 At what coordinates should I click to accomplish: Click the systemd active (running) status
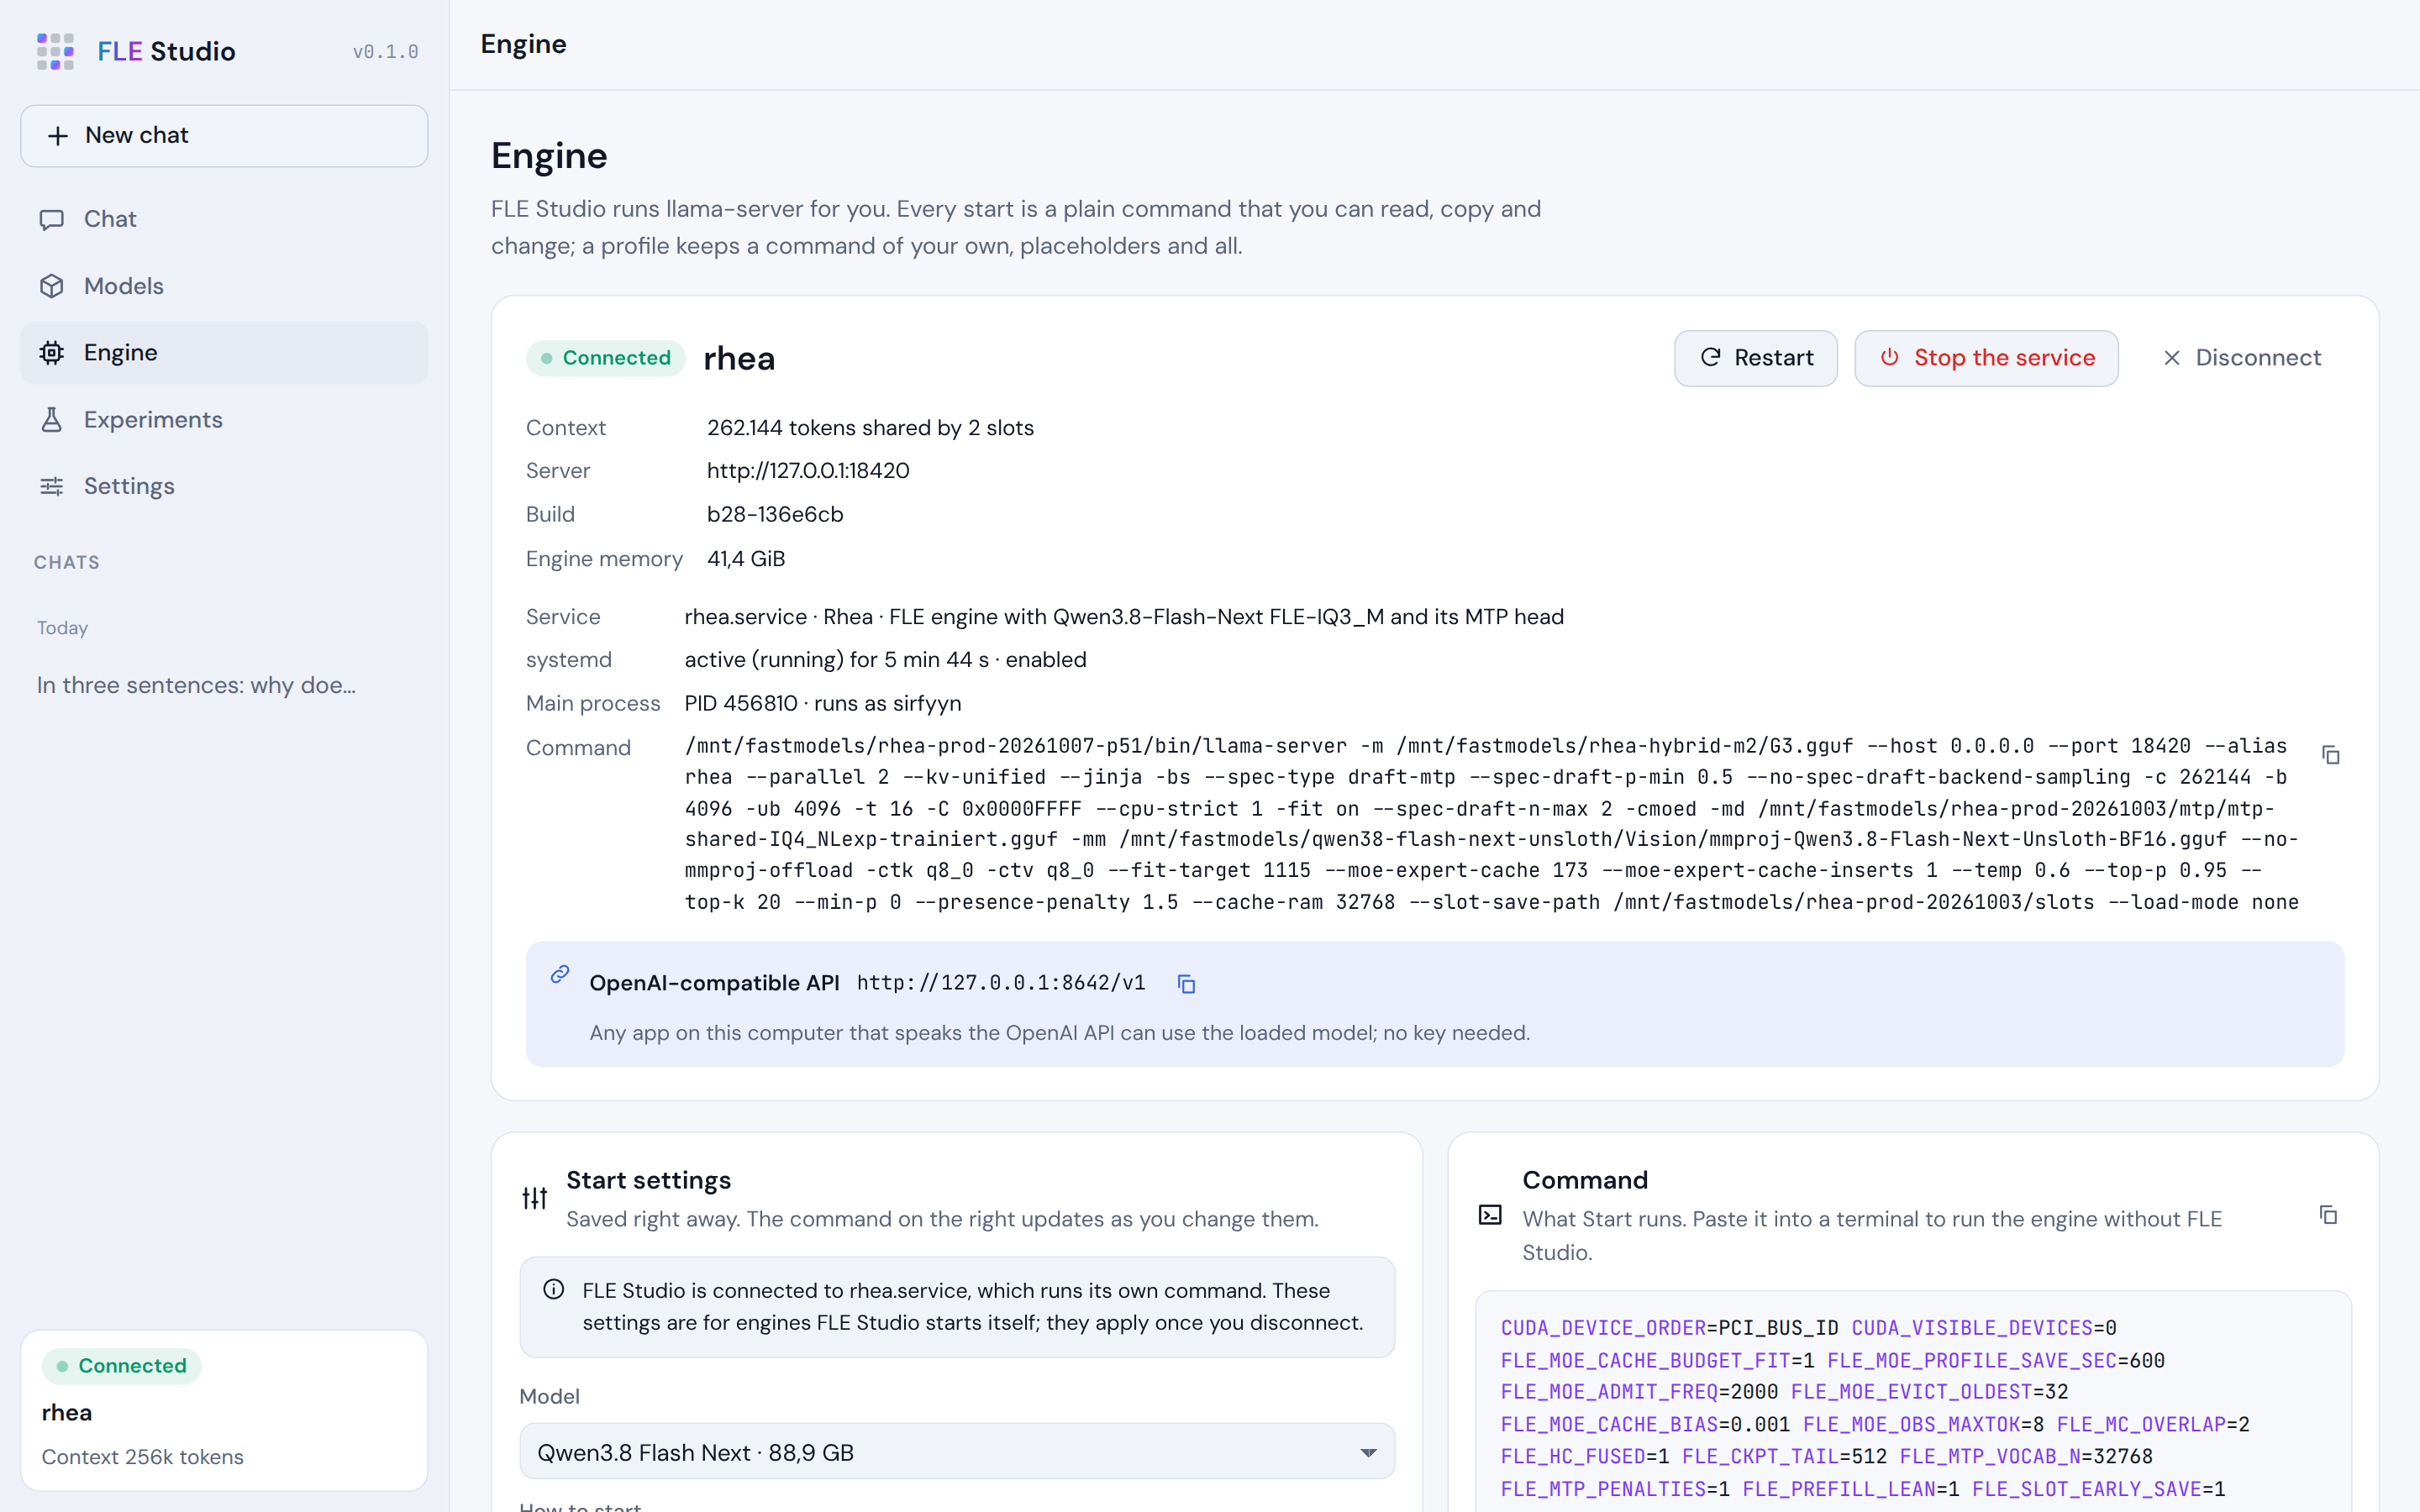point(886,660)
